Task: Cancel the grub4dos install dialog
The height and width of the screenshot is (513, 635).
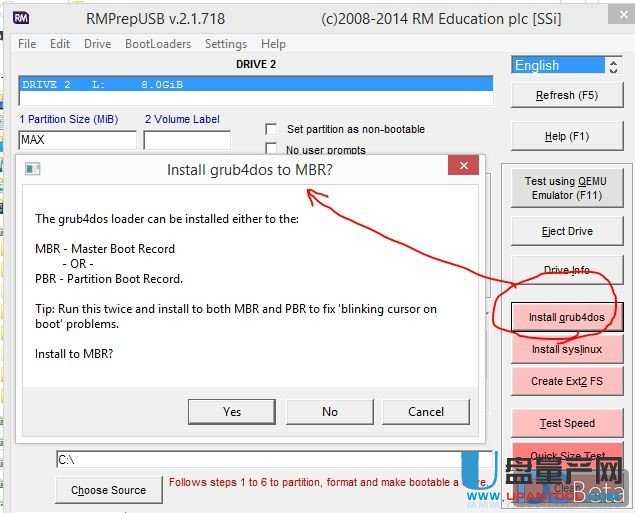Action: [x=426, y=411]
